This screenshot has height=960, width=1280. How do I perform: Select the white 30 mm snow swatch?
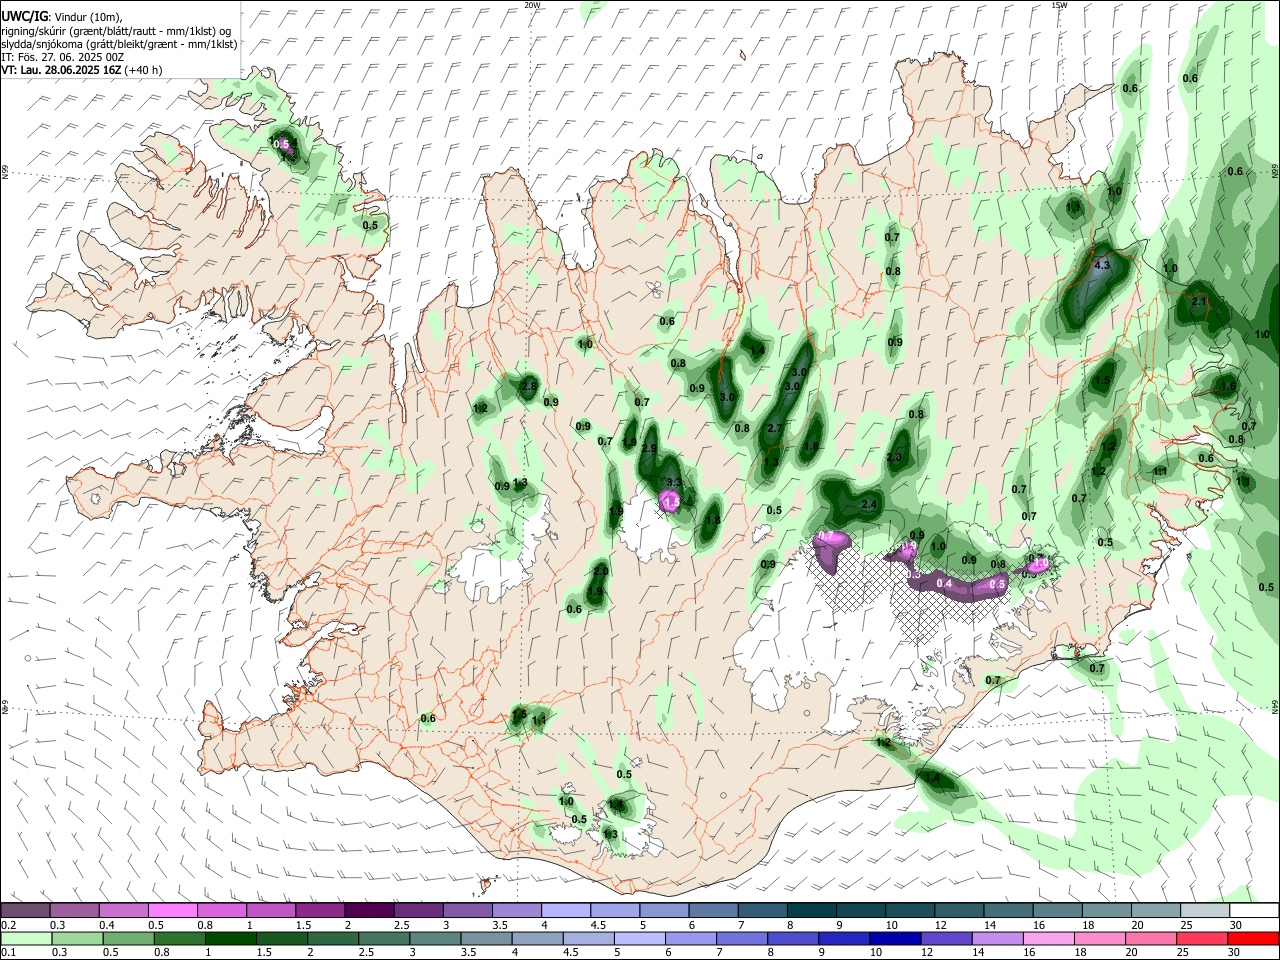[1254, 911]
